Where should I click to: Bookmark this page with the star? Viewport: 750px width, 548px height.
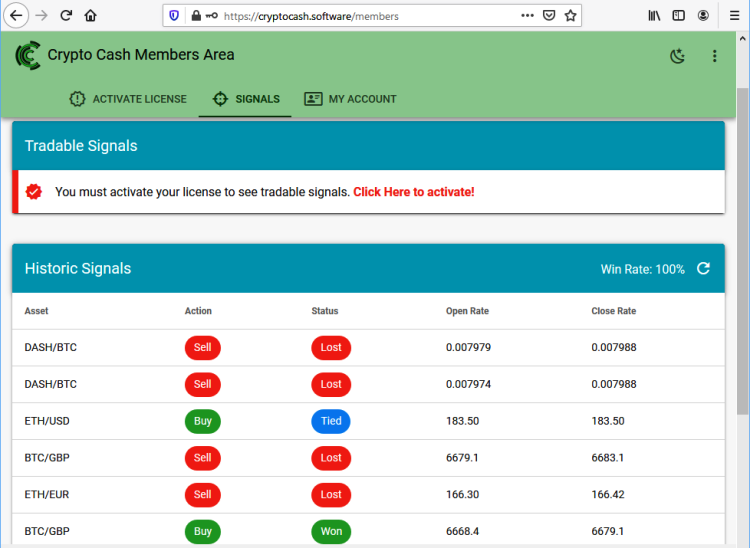click(x=570, y=16)
